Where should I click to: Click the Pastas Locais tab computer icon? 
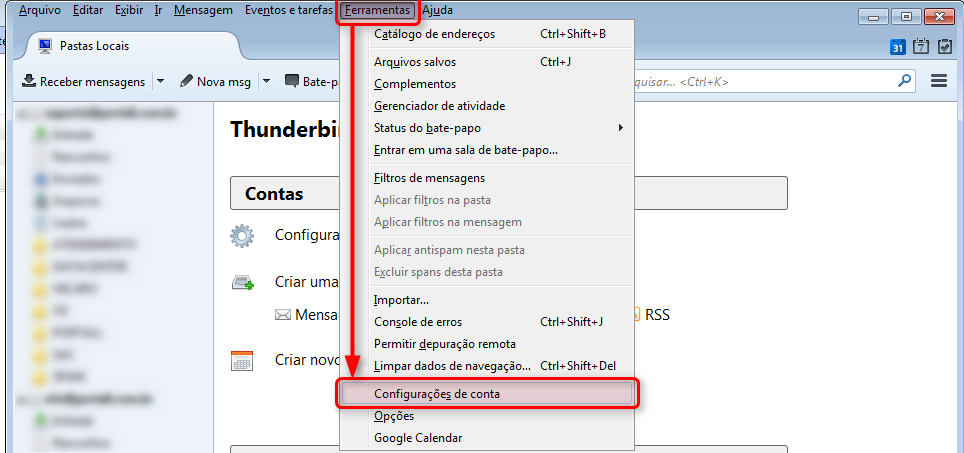45,46
